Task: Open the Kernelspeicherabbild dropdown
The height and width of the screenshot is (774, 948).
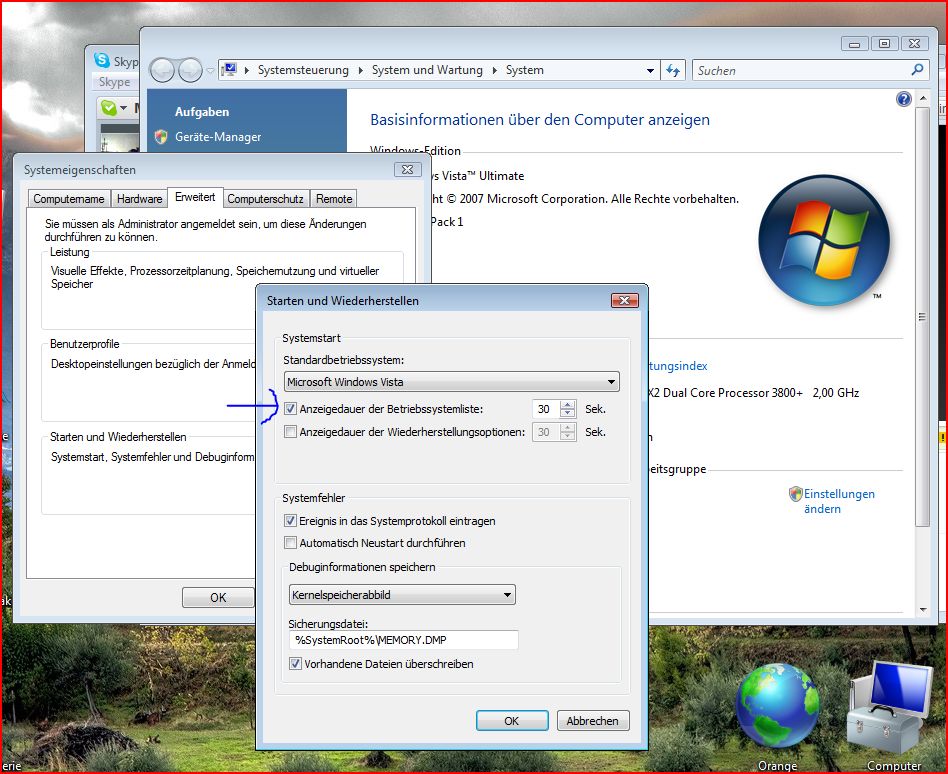Action: coord(402,595)
